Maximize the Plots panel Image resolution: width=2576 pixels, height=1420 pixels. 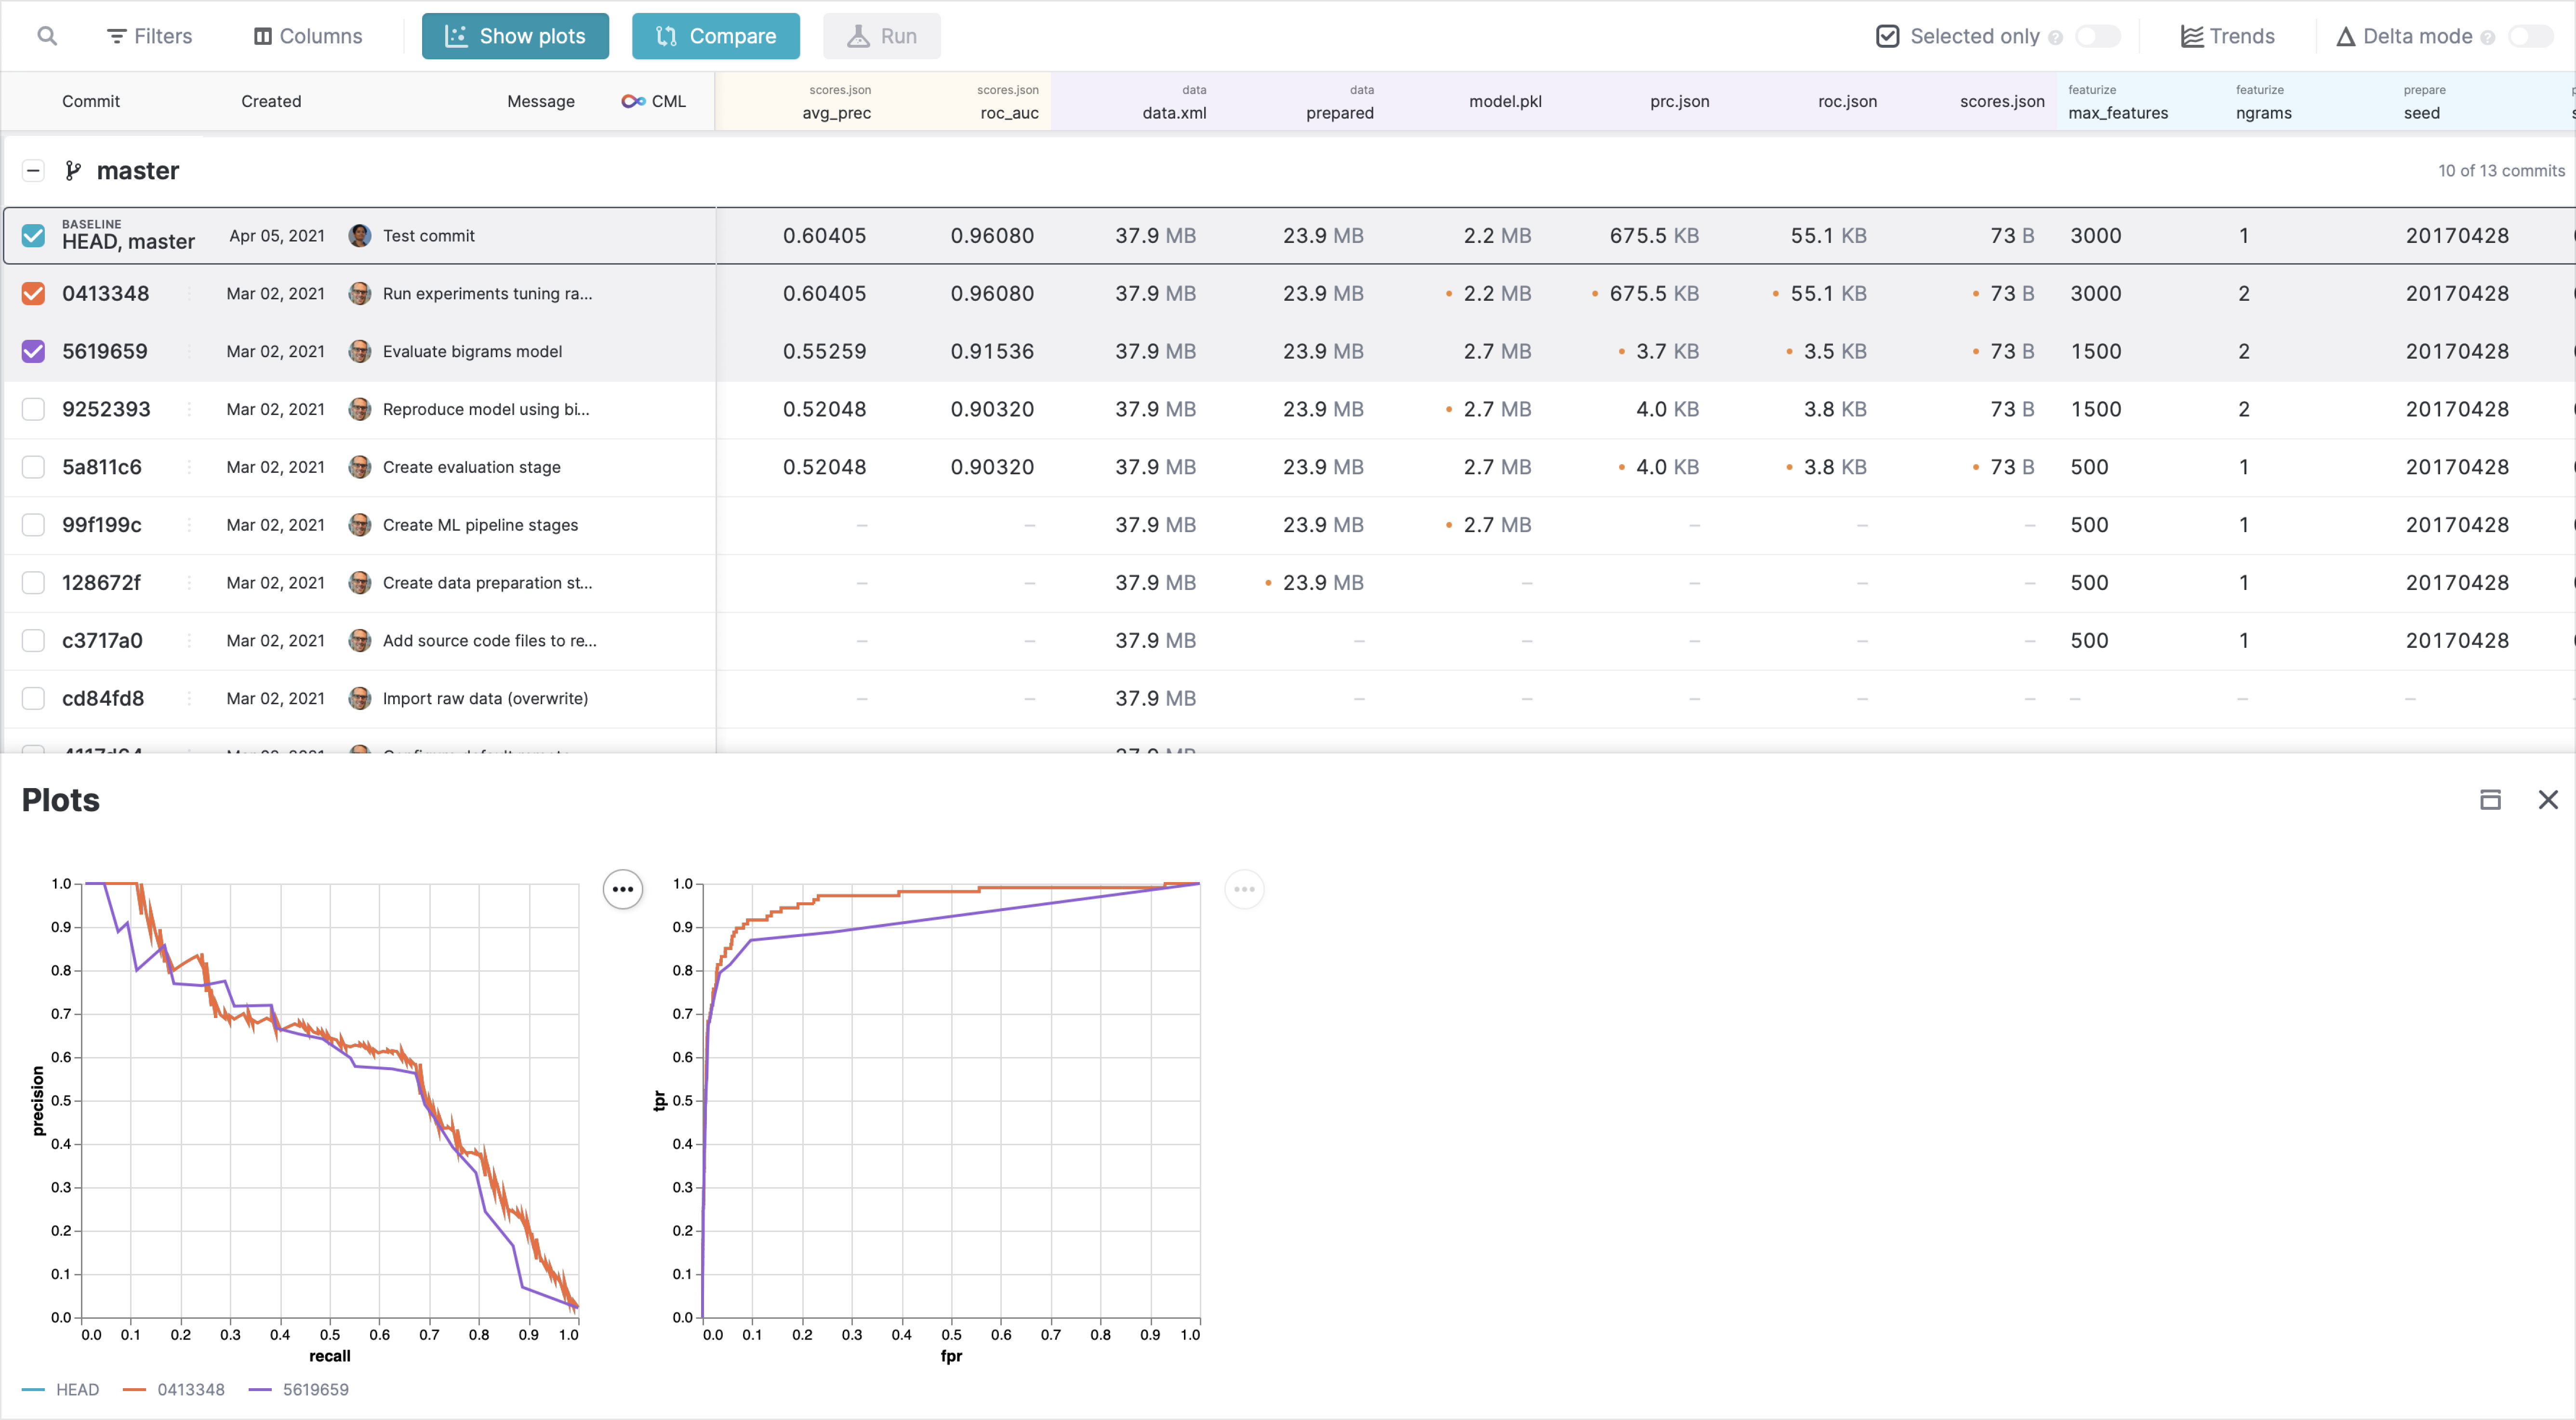tap(2490, 800)
